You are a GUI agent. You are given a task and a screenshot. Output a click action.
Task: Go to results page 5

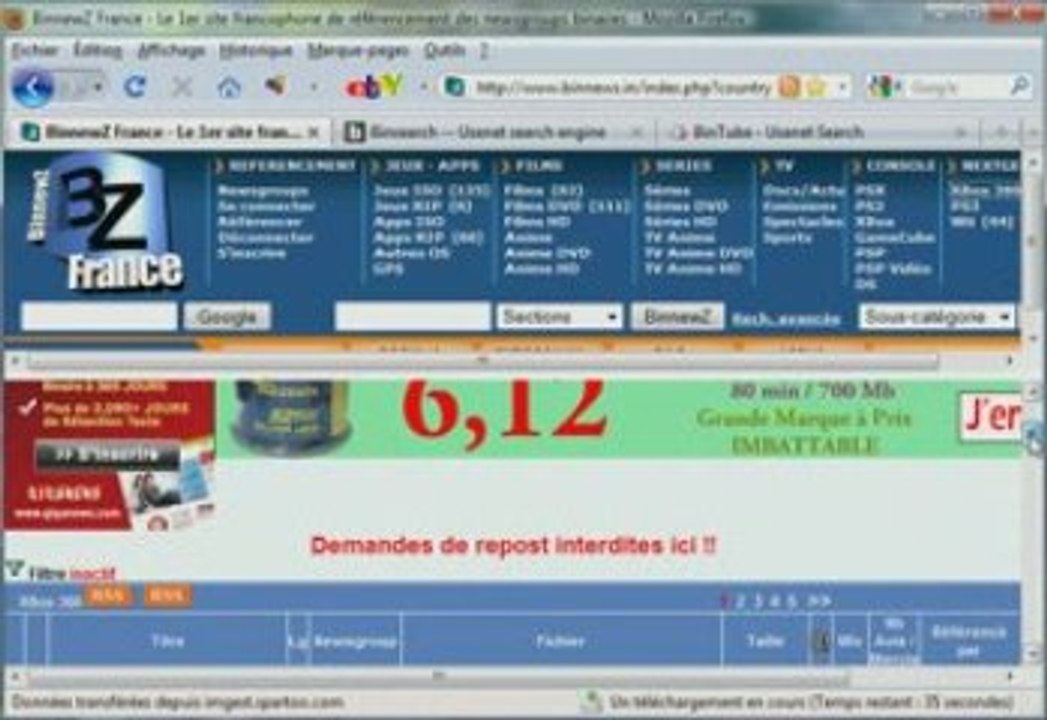click(791, 601)
